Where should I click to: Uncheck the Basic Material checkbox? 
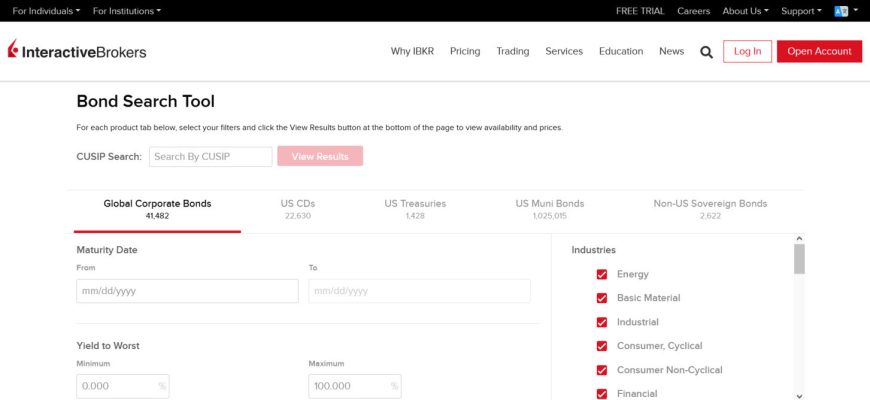[x=601, y=298]
